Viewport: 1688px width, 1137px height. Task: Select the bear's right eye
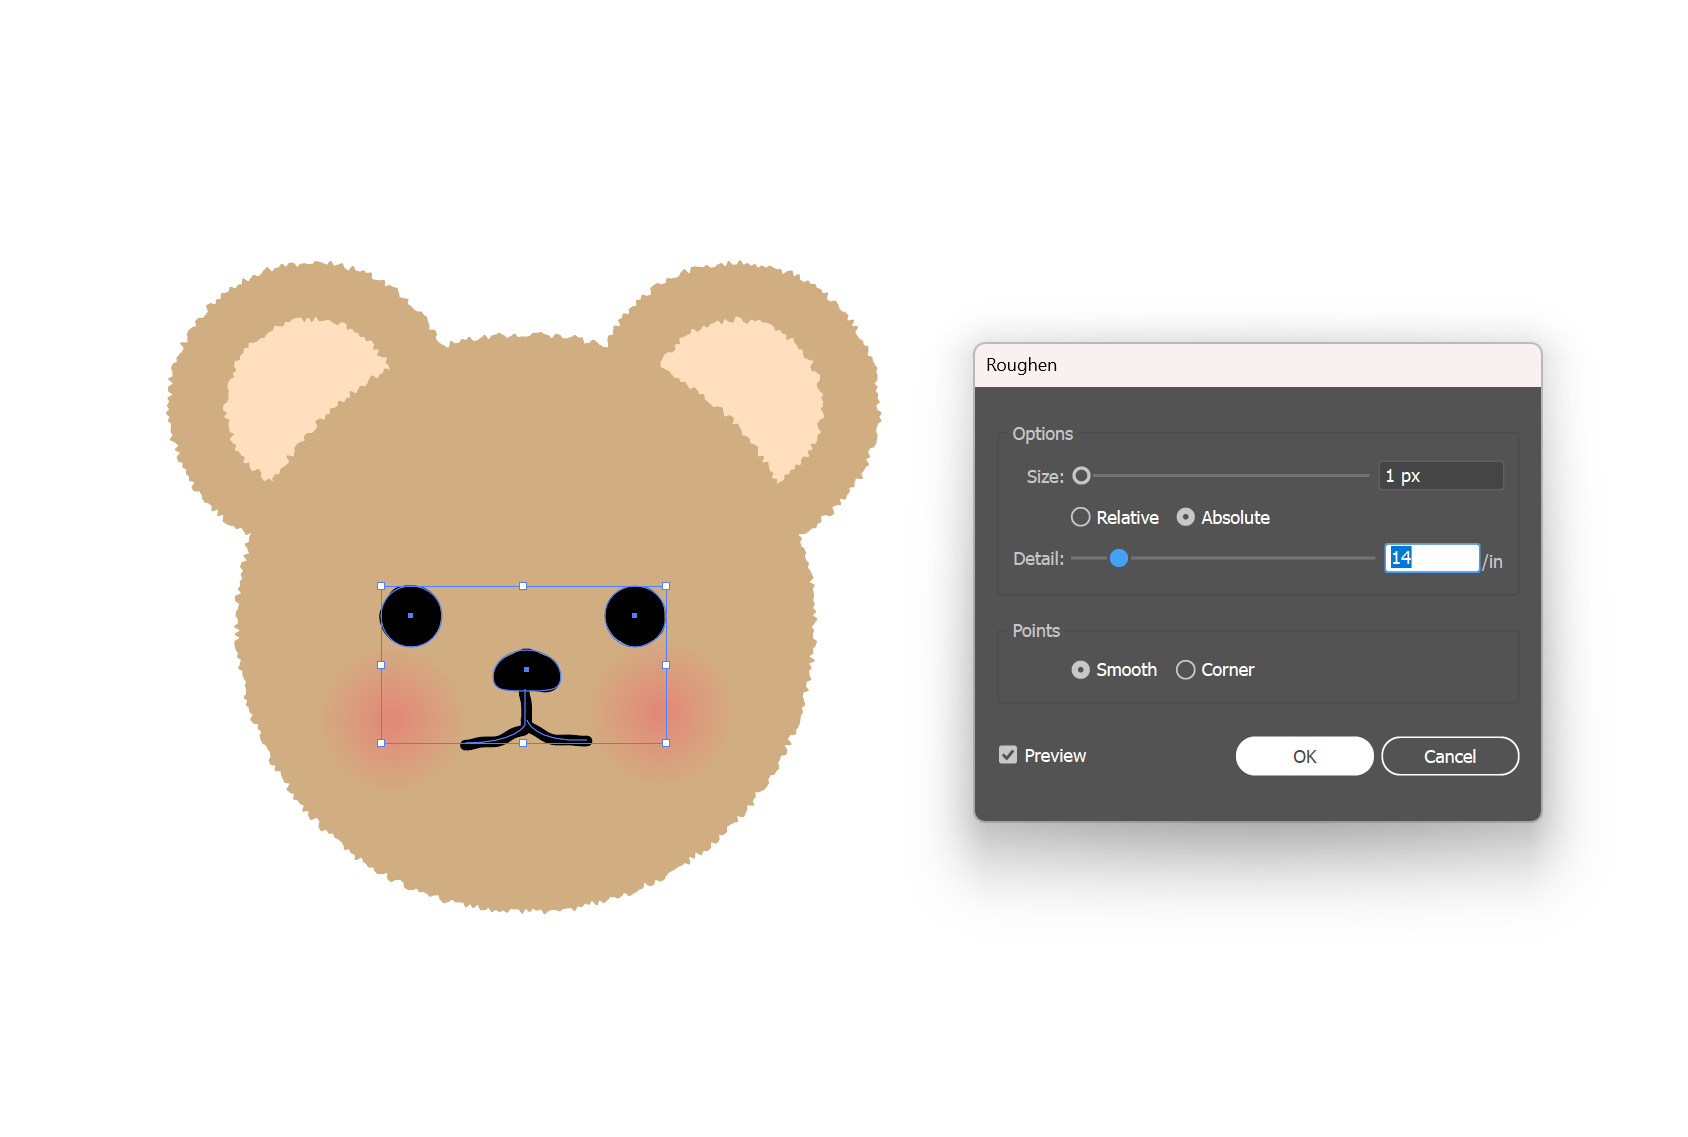point(635,616)
